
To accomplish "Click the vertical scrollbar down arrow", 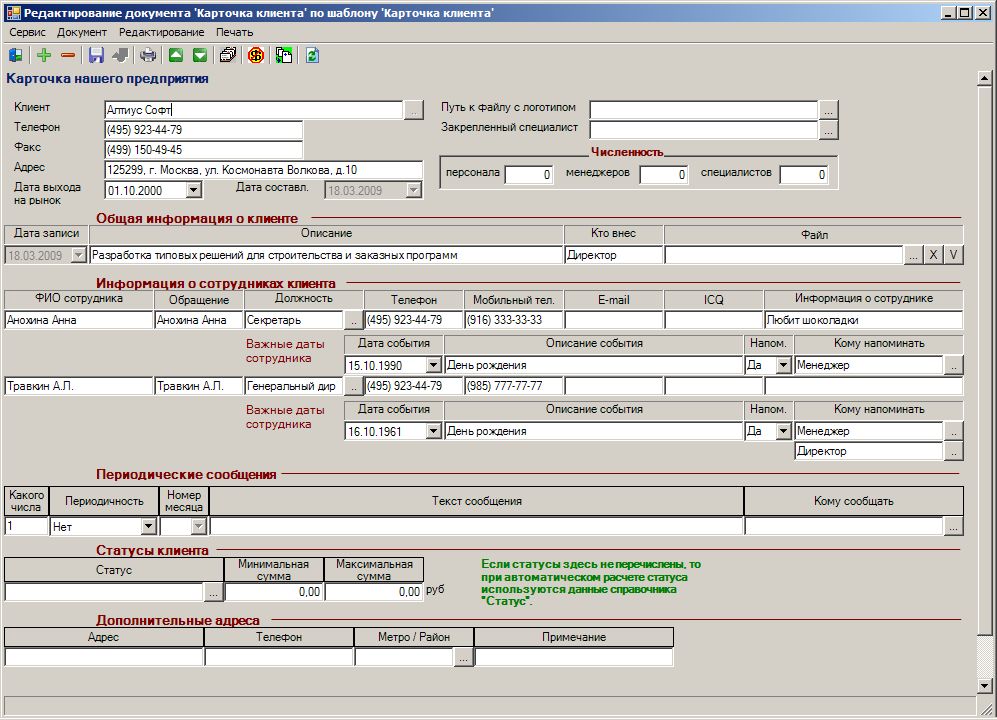I will [984, 686].
